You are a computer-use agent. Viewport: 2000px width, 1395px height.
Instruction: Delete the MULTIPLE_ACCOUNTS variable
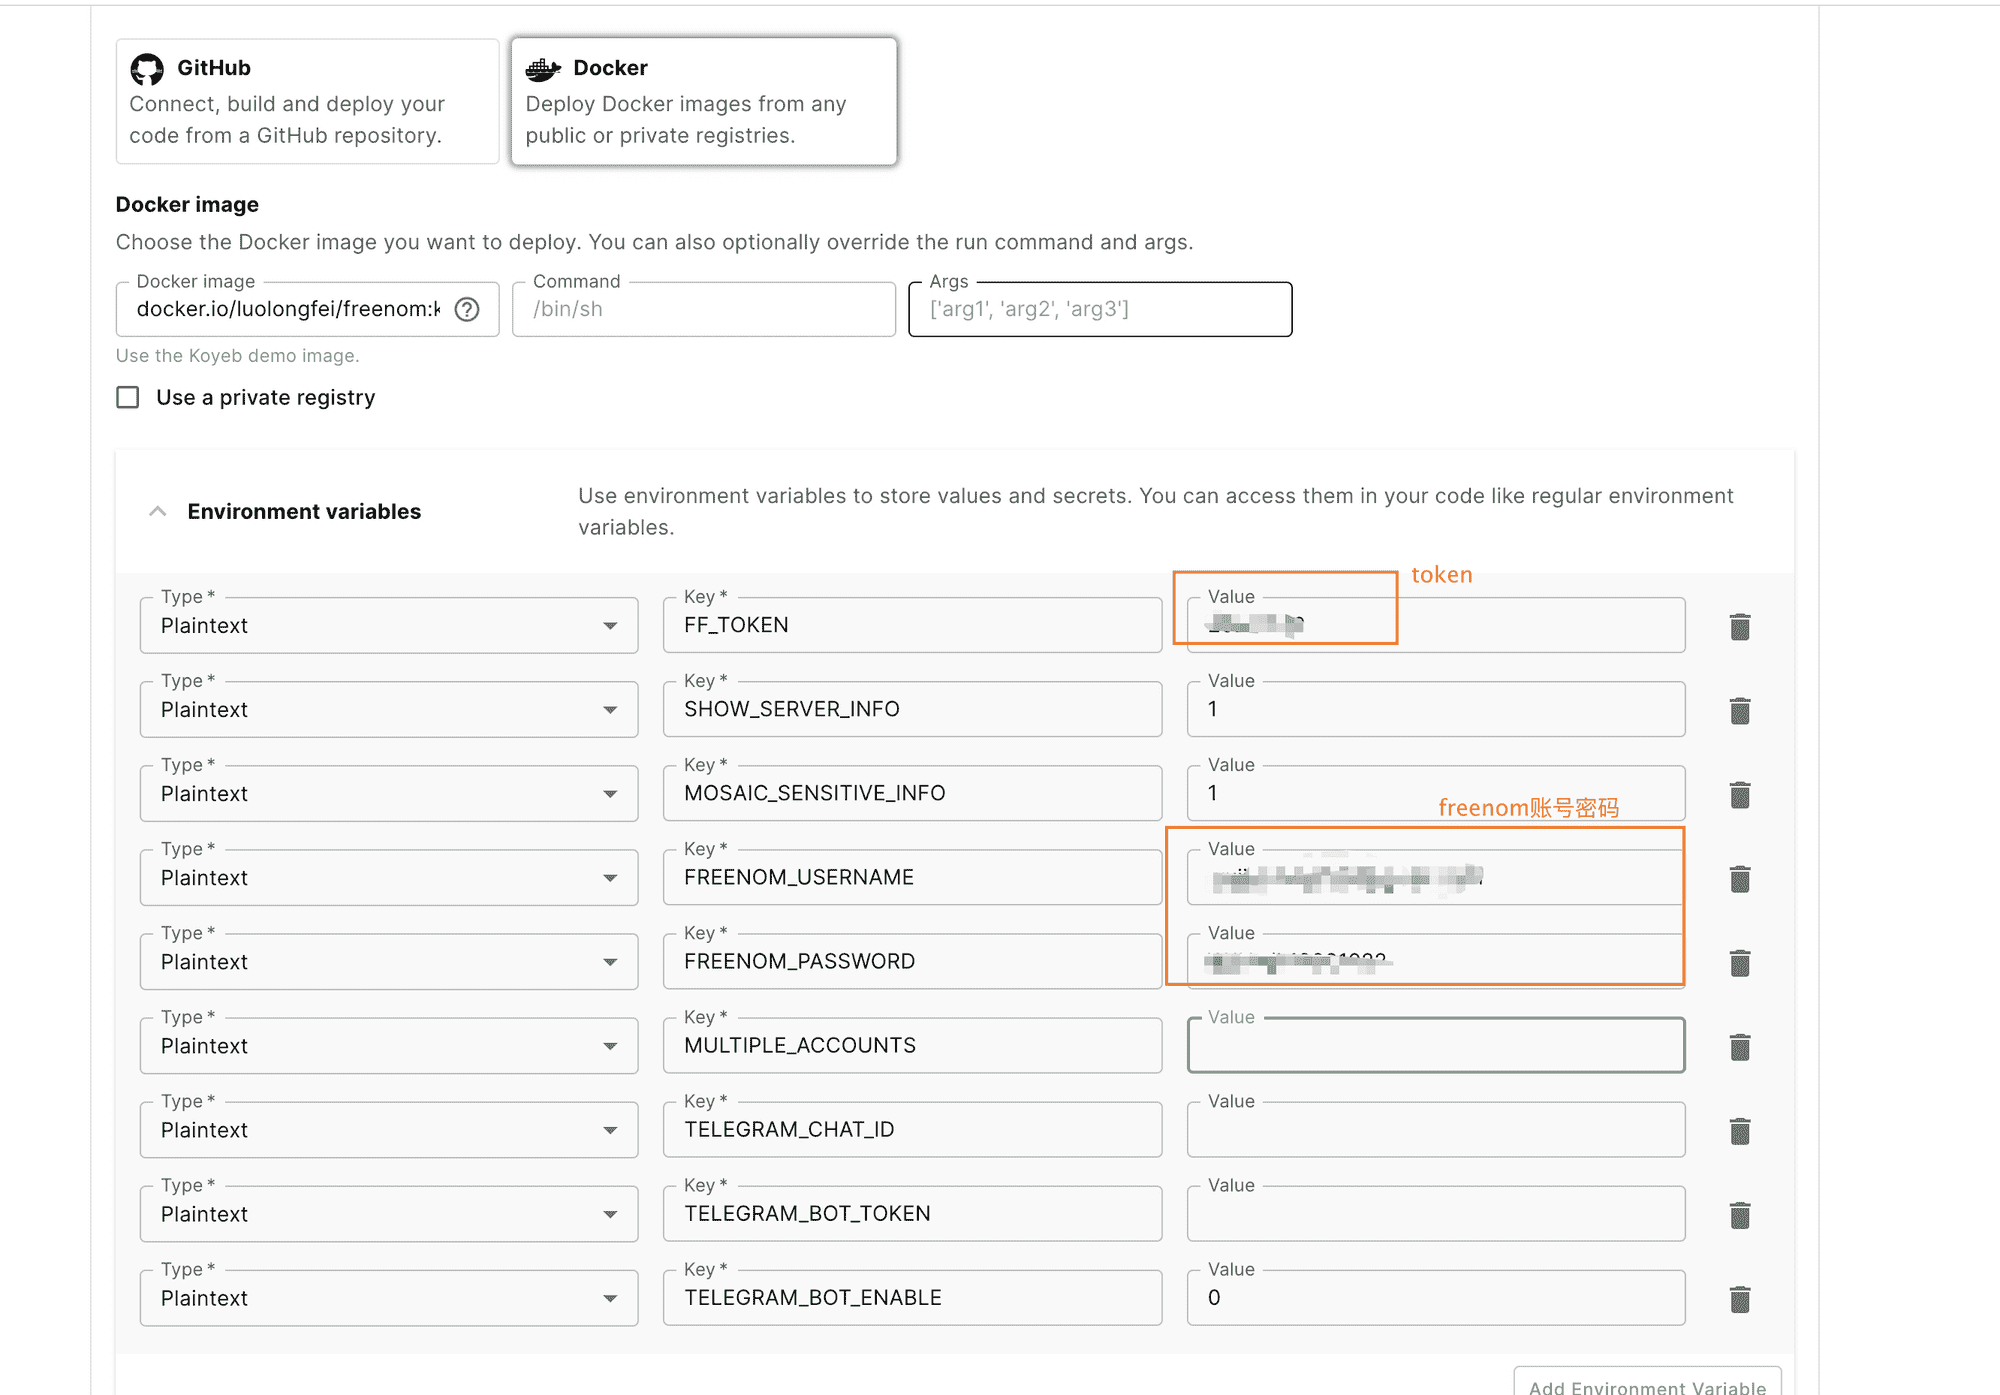(x=1740, y=1046)
